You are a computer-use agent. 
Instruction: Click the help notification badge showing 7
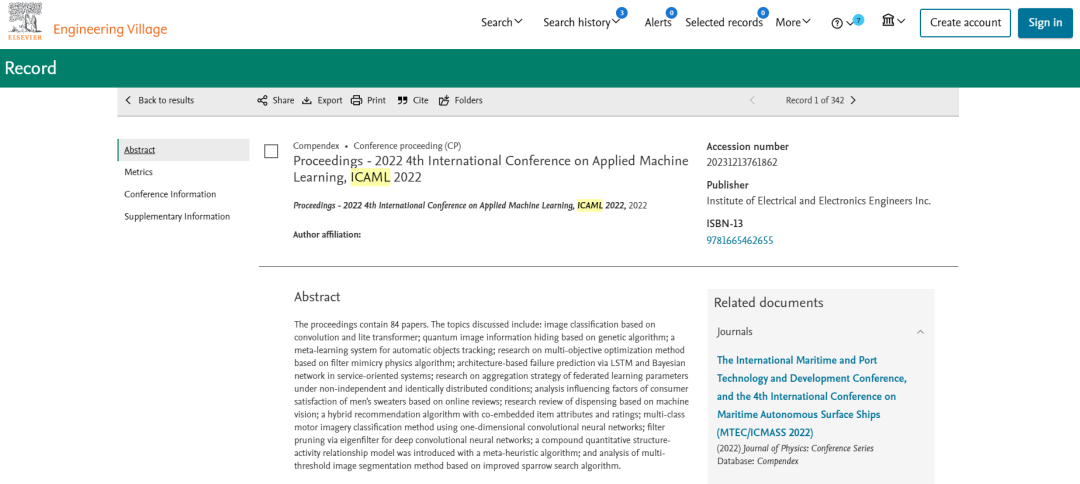pyautogui.click(x=858, y=18)
